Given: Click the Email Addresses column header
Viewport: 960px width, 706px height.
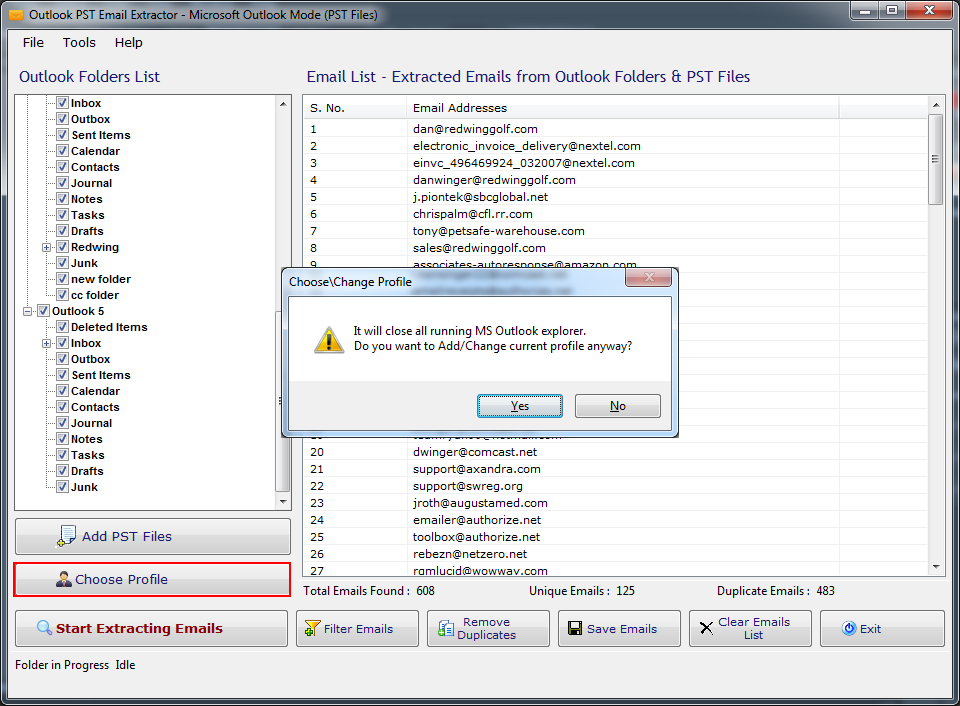Looking at the screenshot, I should (622, 108).
